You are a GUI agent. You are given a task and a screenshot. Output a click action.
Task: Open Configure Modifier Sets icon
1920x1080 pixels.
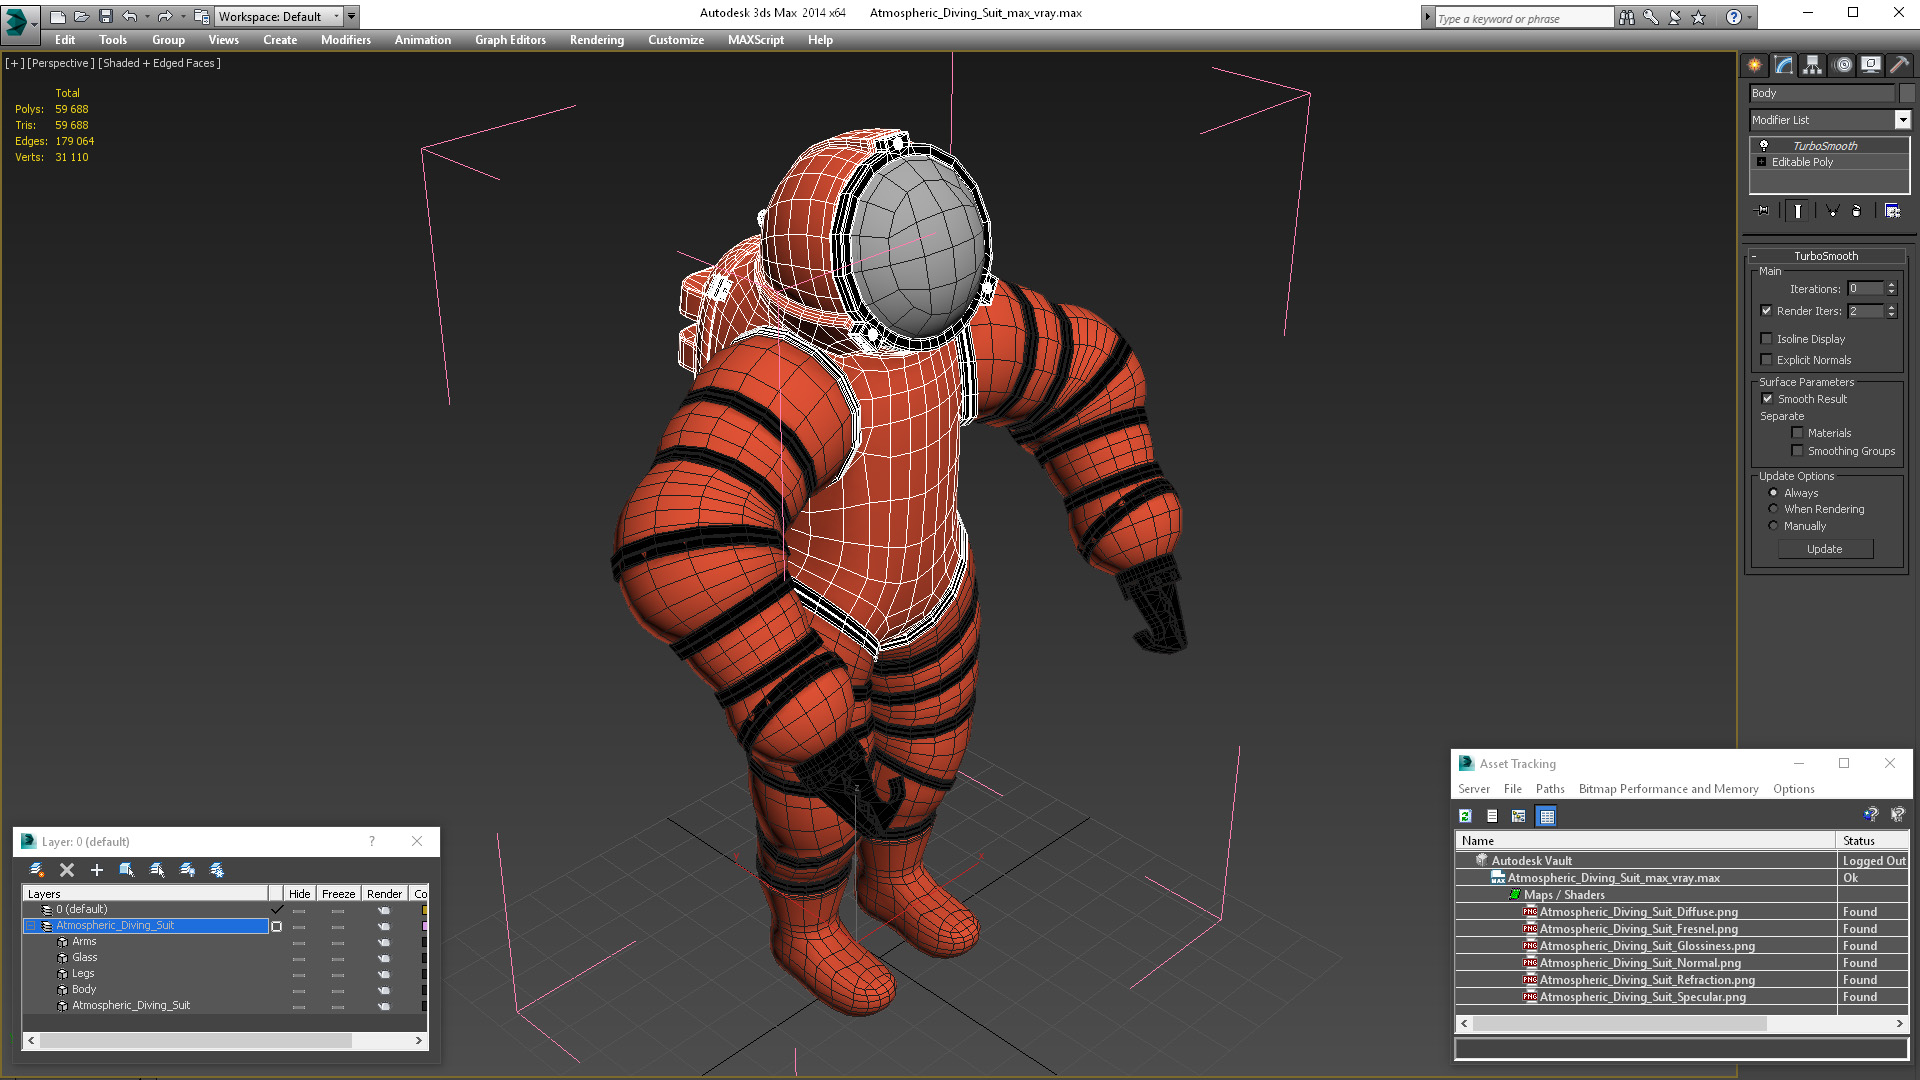(1892, 211)
